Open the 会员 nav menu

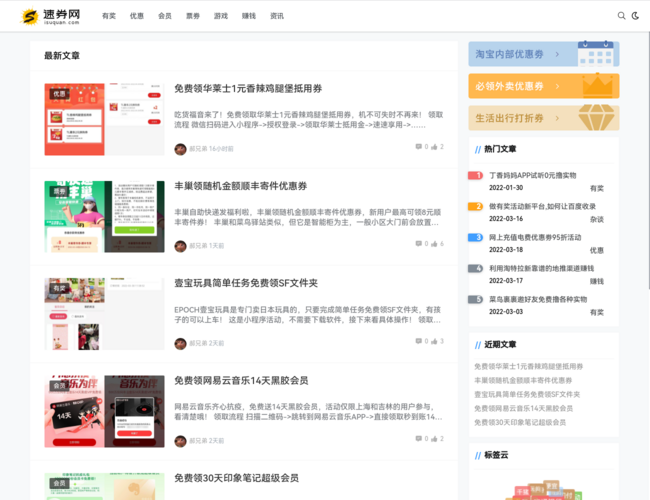click(x=165, y=16)
